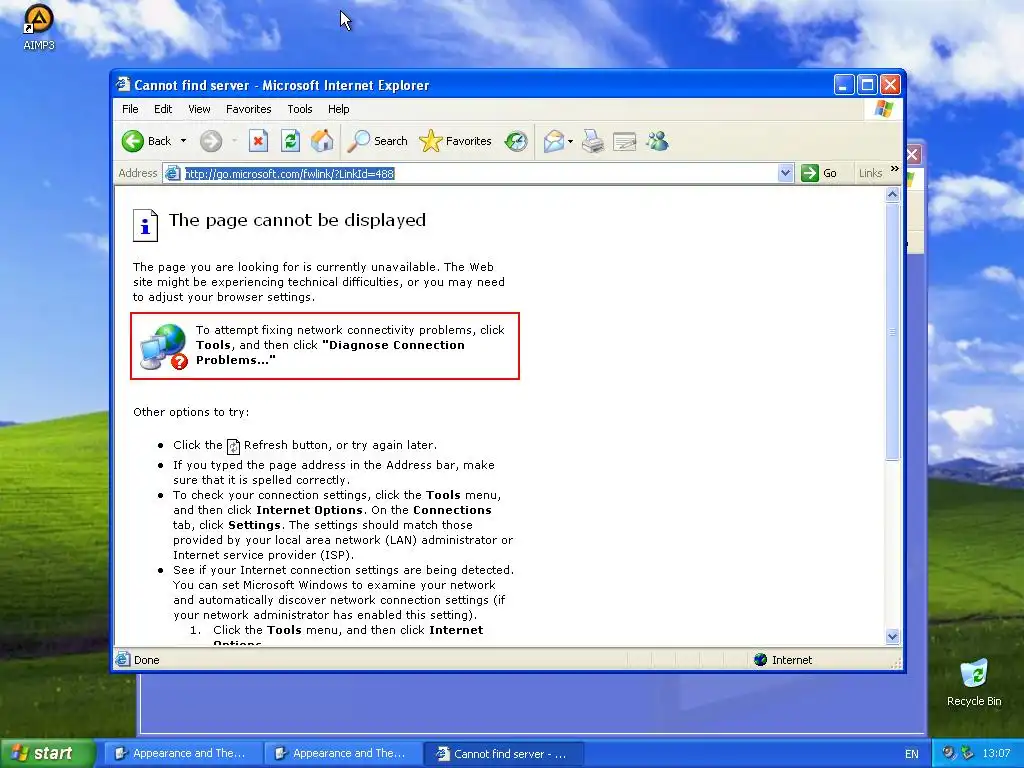Image resolution: width=1024 pixels, height=768 pixels.
Task: Open the Tools menu
Action: pyautogui.click(x=300, y=109)
